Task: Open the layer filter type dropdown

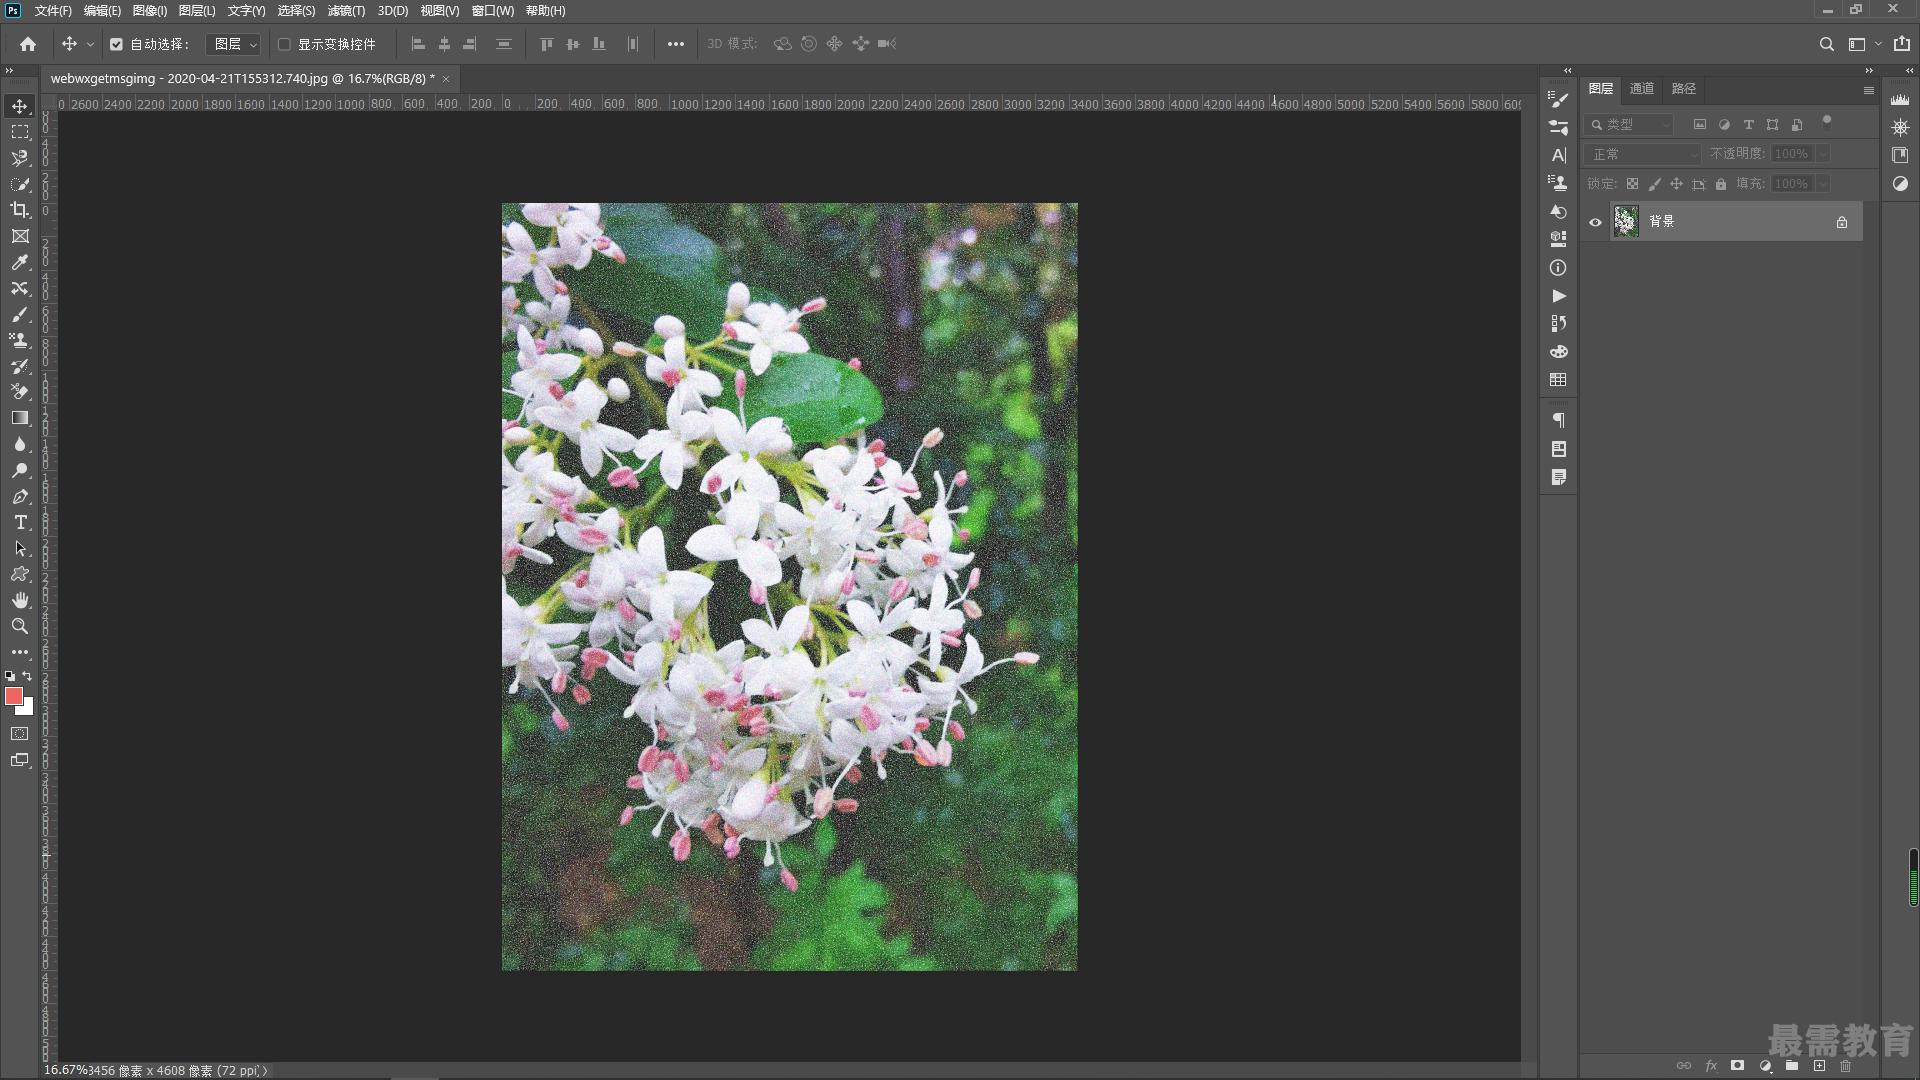Action: click(1629, 125)
